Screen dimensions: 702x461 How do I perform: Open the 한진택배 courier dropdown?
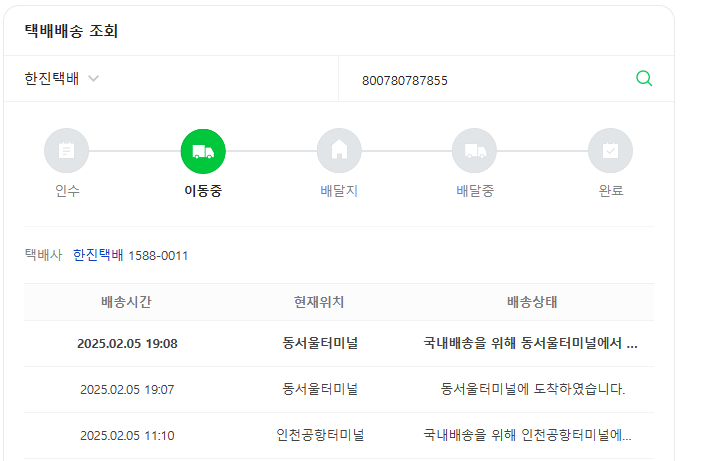click(x=61, y=79)
